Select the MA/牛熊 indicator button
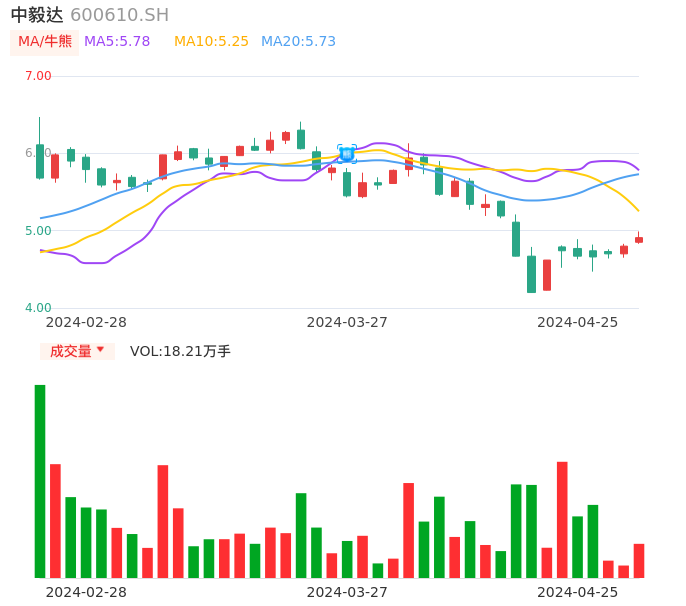The width and height of the screenshot is (686, 606). [45, 42]
